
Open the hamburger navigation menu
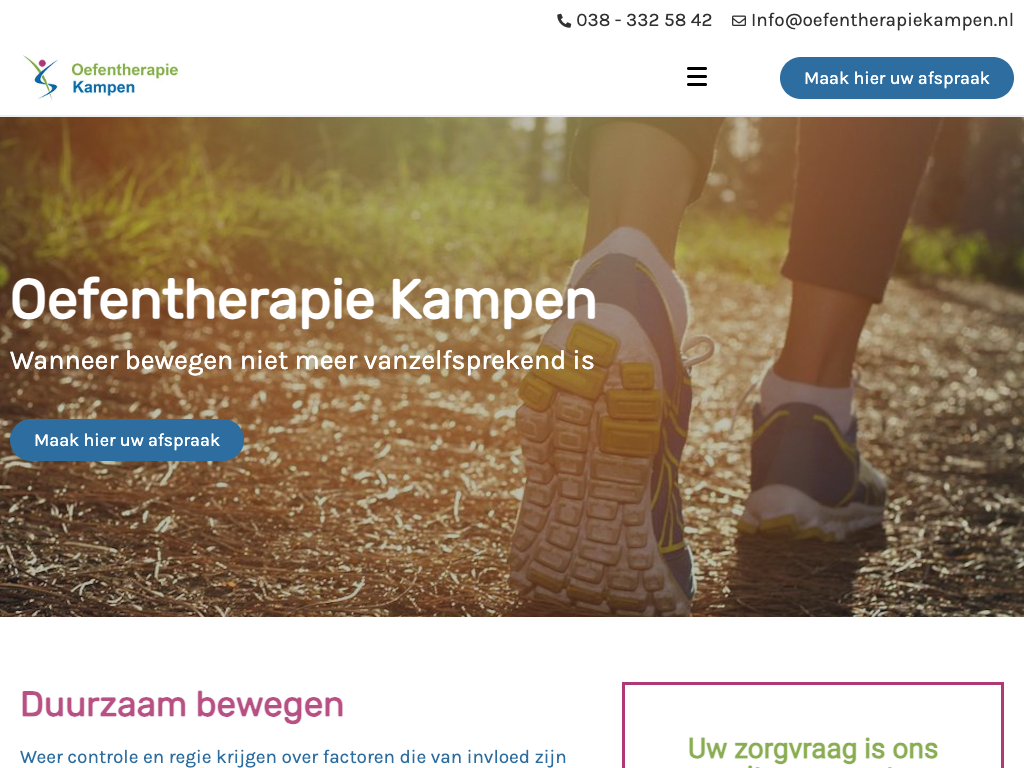[x=697, y=76]
